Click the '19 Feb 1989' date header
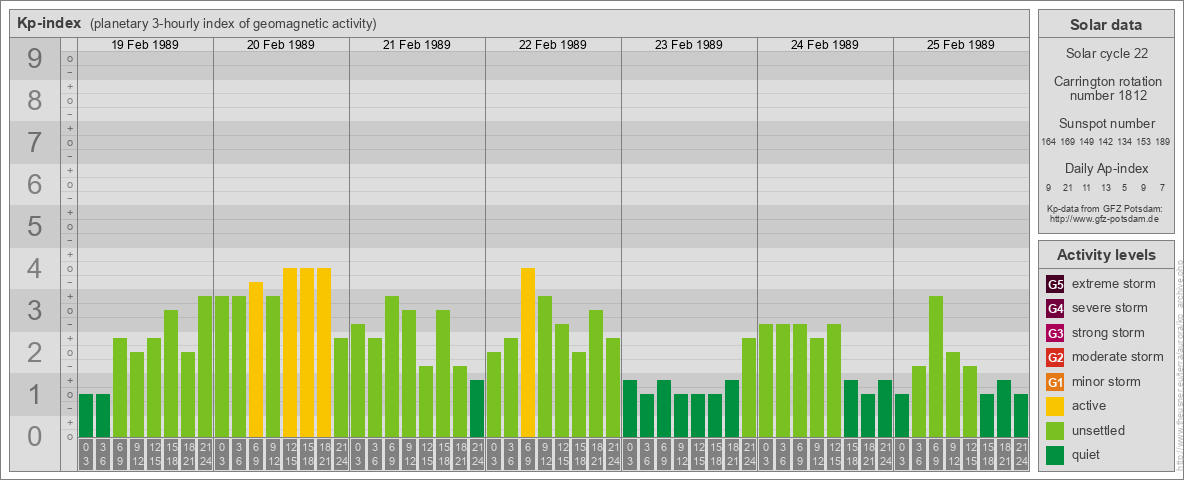Viewport: 1184px width, 480px height. click(x=145, y=45)
